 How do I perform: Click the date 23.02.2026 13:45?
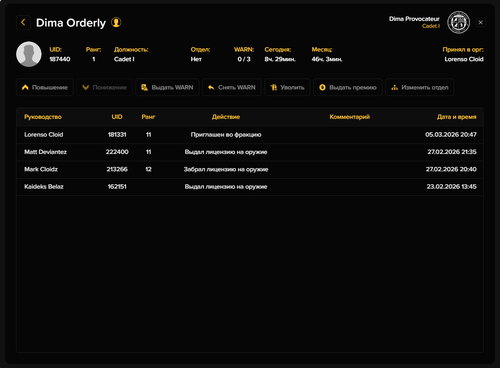pos(452,187)
